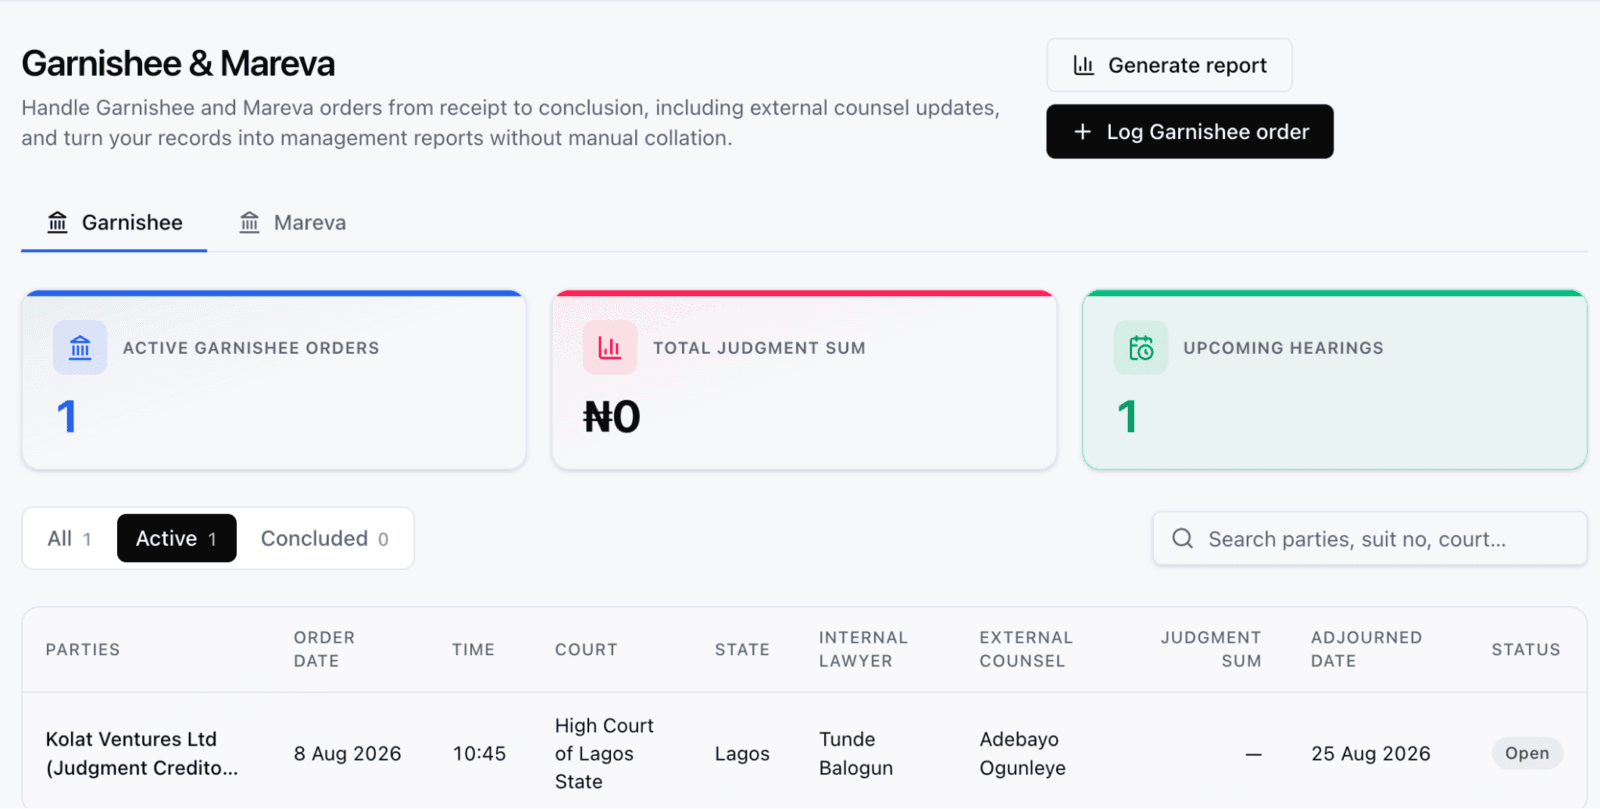This screenshot has width=1600, height=809.
Task: Focus the Search parties, suit no, court field
Action: pos(1369,539)
